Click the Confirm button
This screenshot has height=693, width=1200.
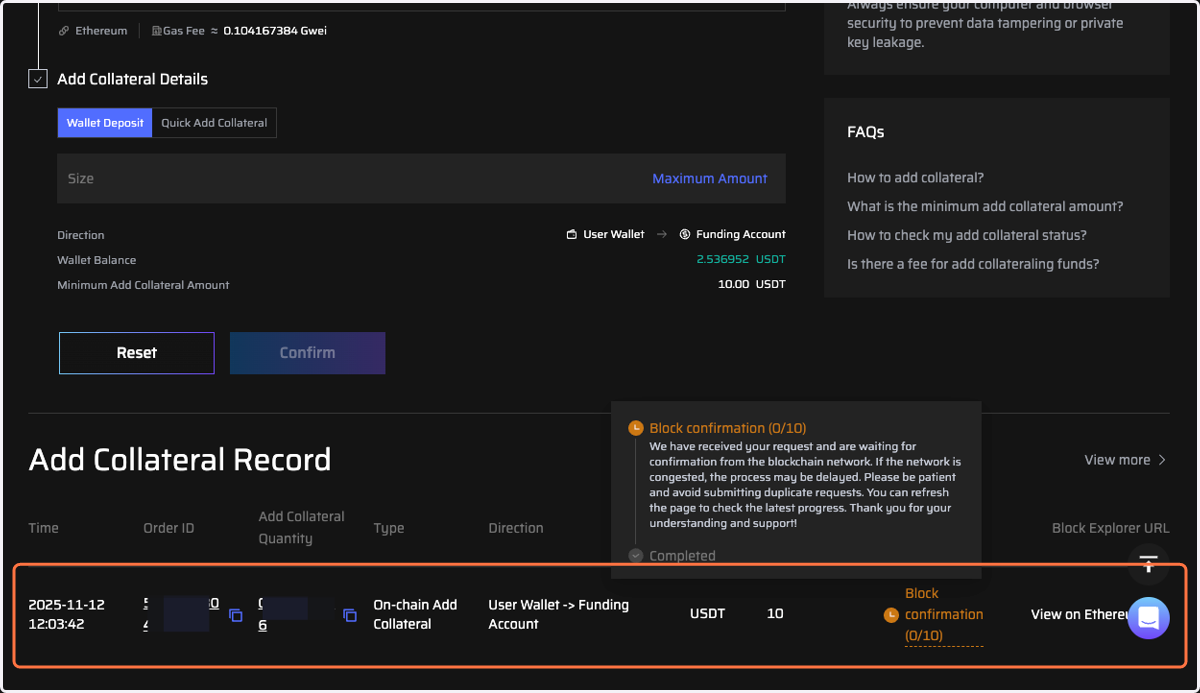(308, 353)
